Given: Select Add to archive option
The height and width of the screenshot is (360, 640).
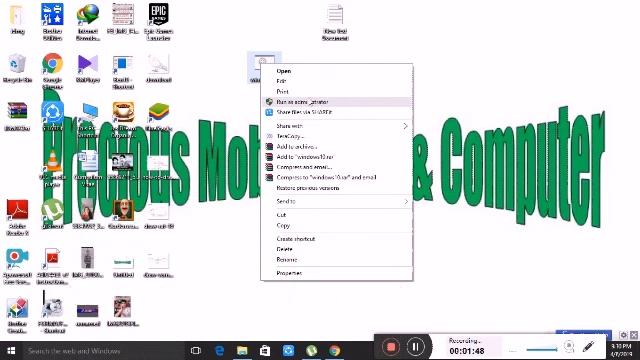Looking at the screenshot, I should click(x=336, y=147).
